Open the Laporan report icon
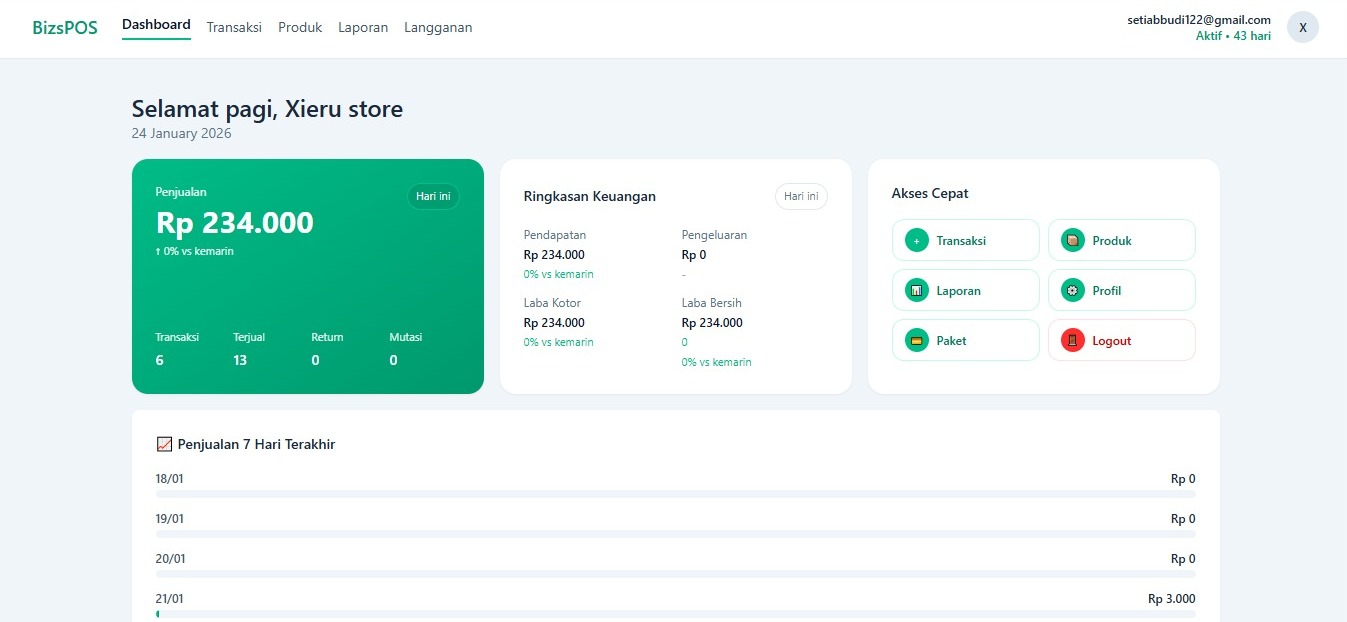1347x622 pixels. coord(916,290)
